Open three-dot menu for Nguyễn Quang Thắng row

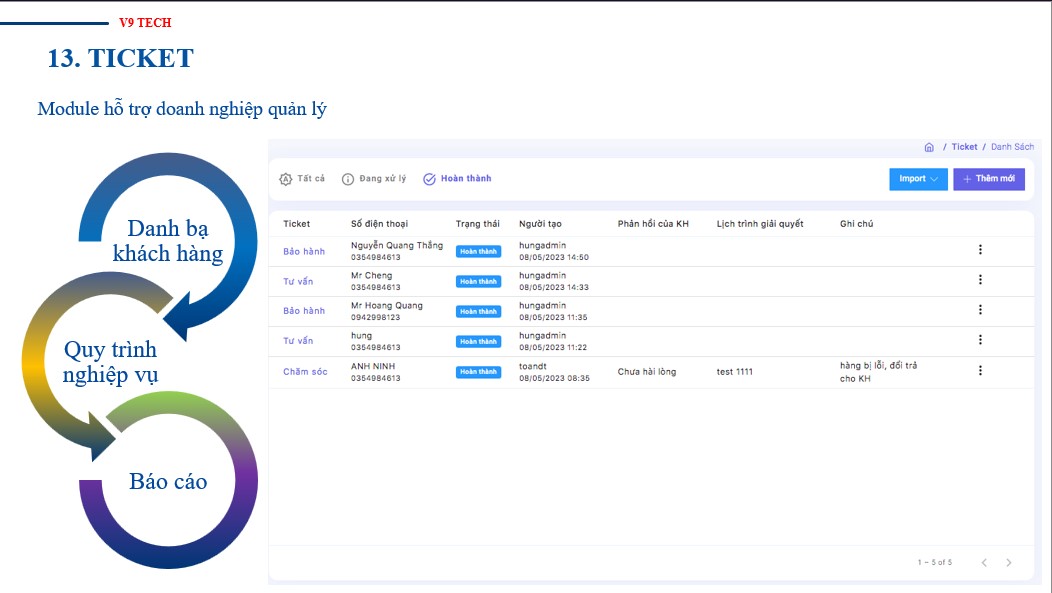tap(980, 250)
